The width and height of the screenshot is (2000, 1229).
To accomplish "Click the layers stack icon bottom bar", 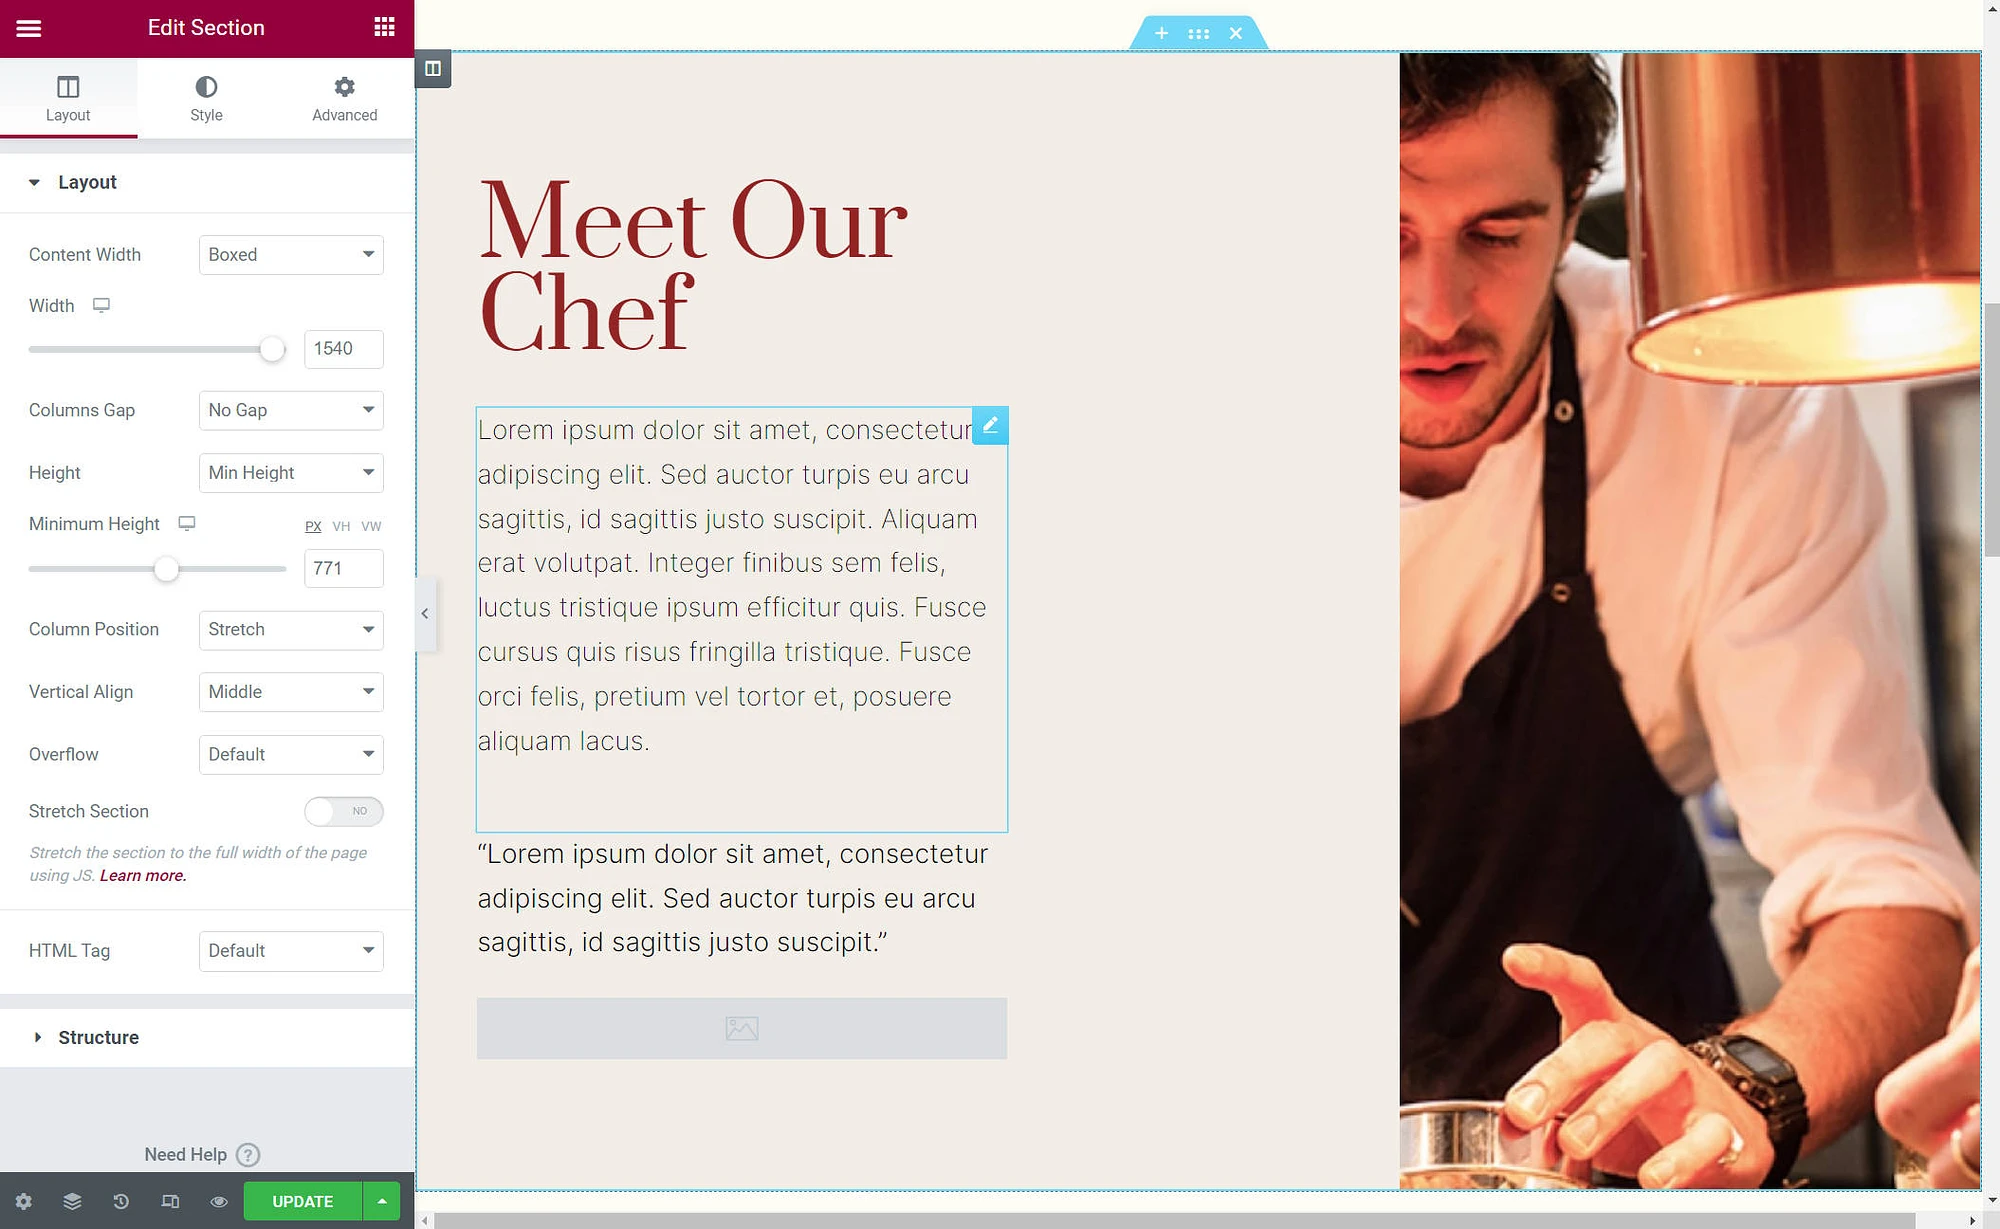I will 71,1200.
